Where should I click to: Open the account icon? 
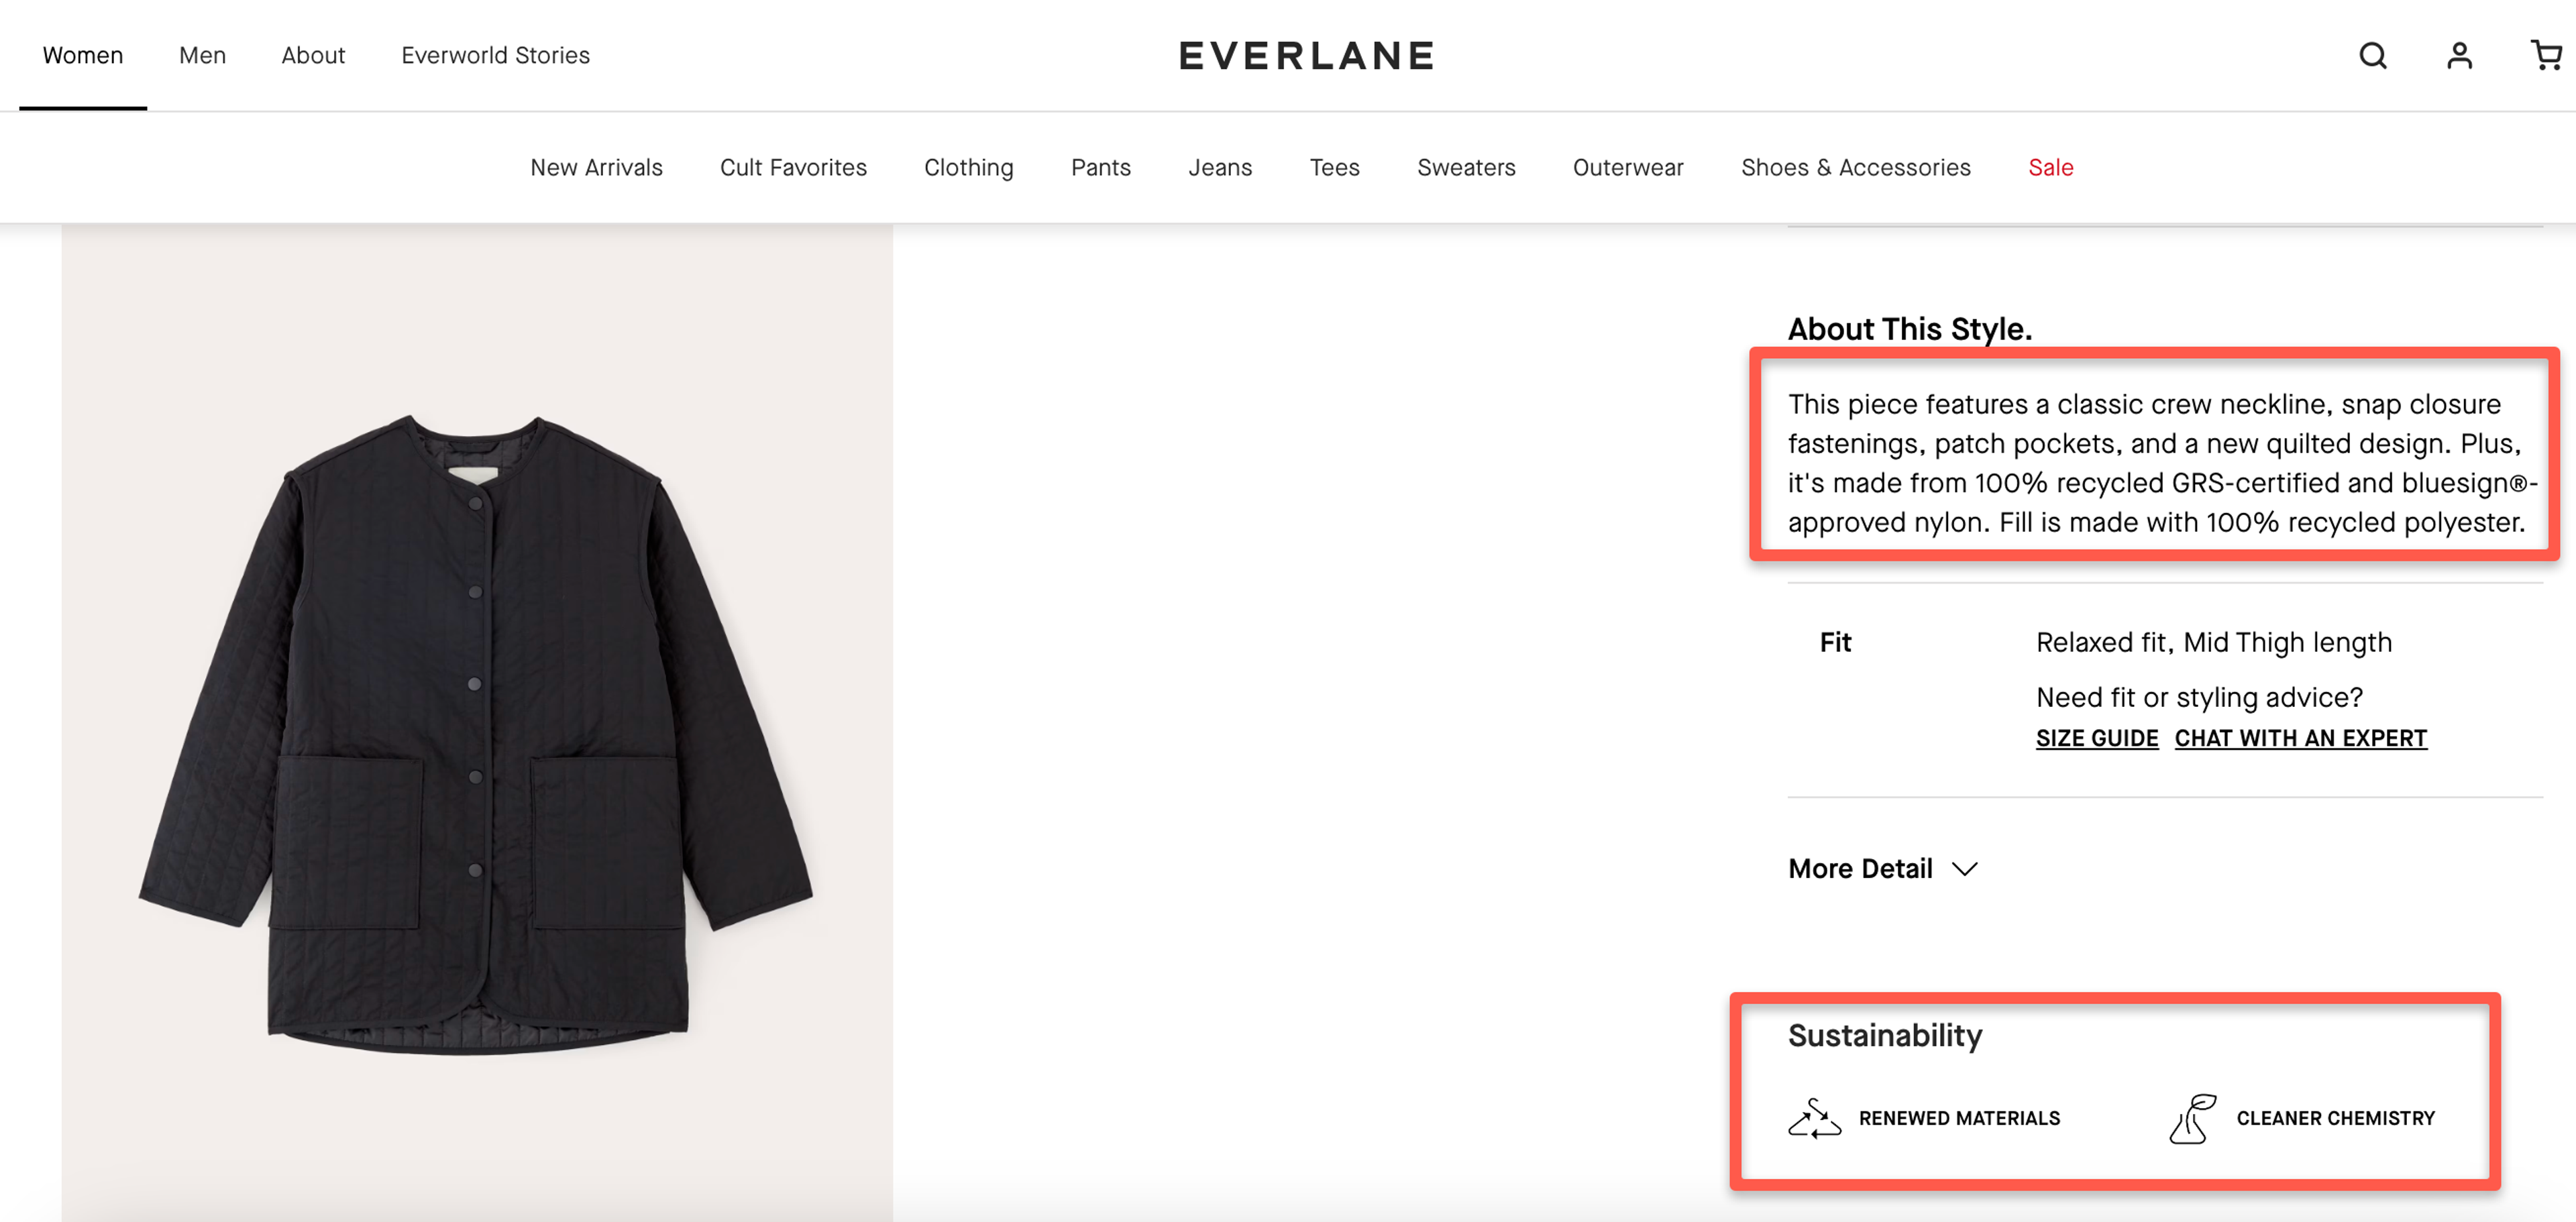[x=2458, y=56]
